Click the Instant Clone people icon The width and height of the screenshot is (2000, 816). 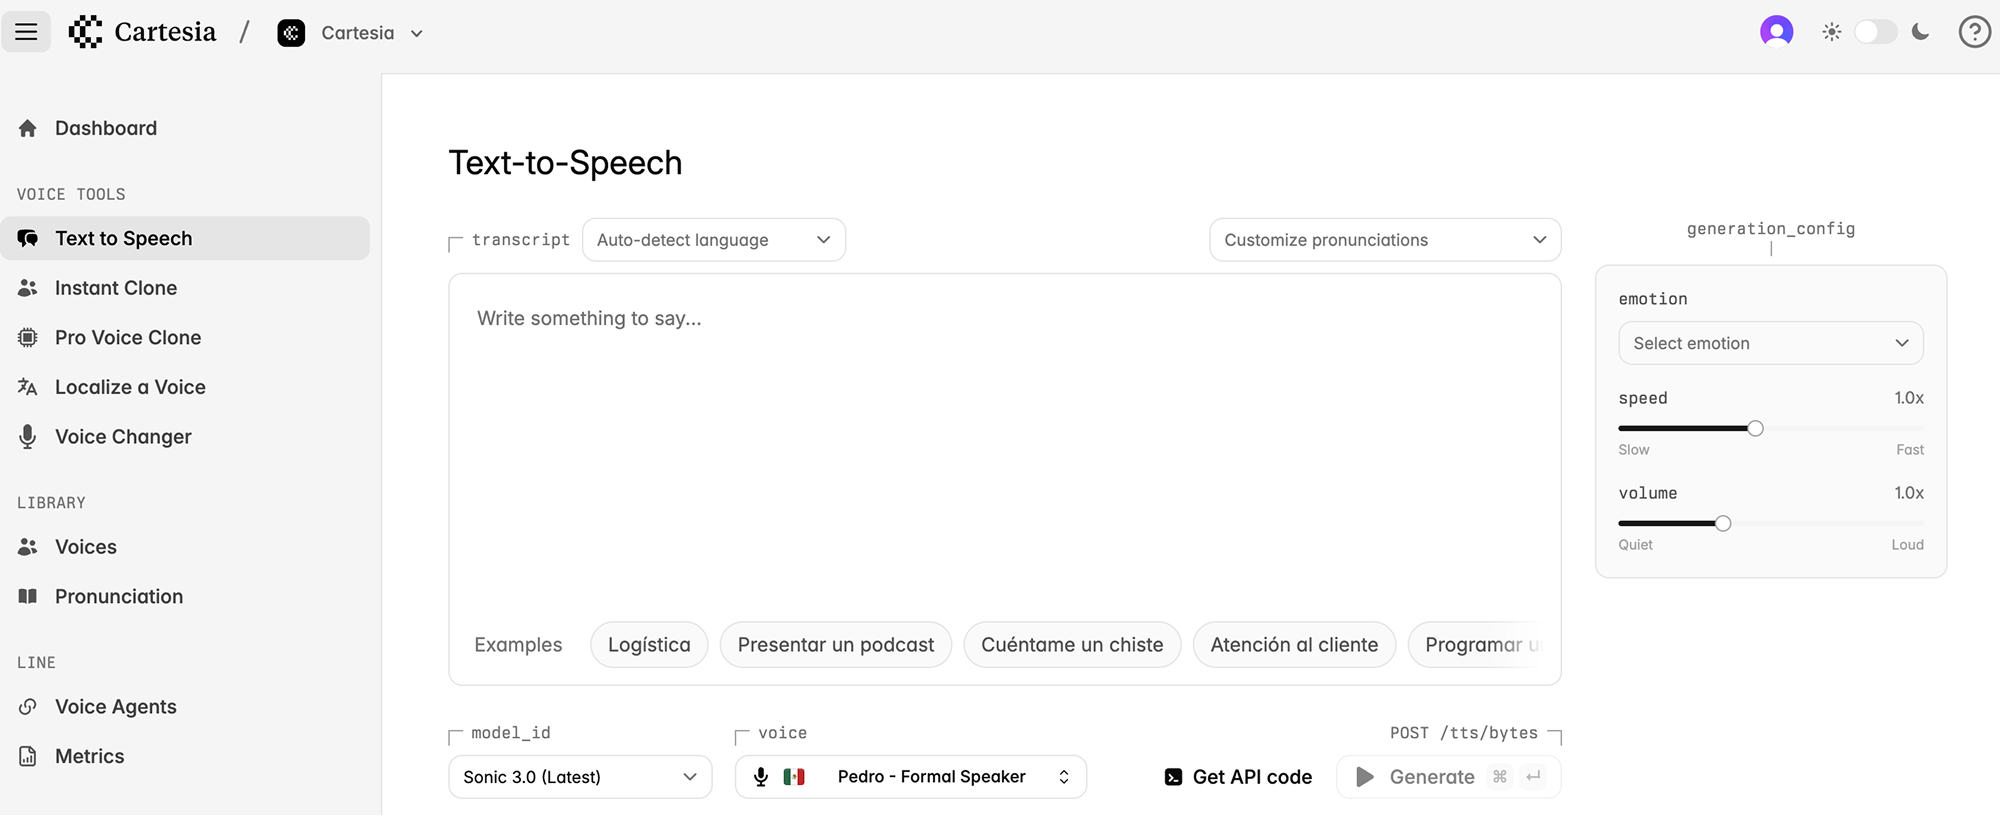(28, 288)
